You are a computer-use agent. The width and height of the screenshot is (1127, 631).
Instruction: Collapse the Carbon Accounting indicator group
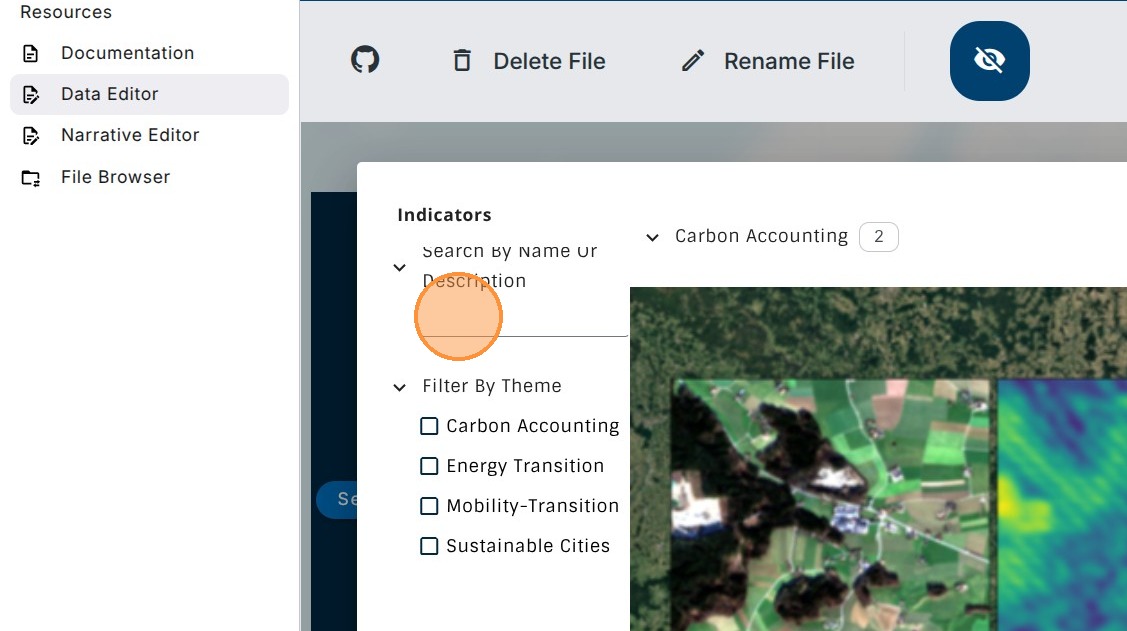coord(653,237)
